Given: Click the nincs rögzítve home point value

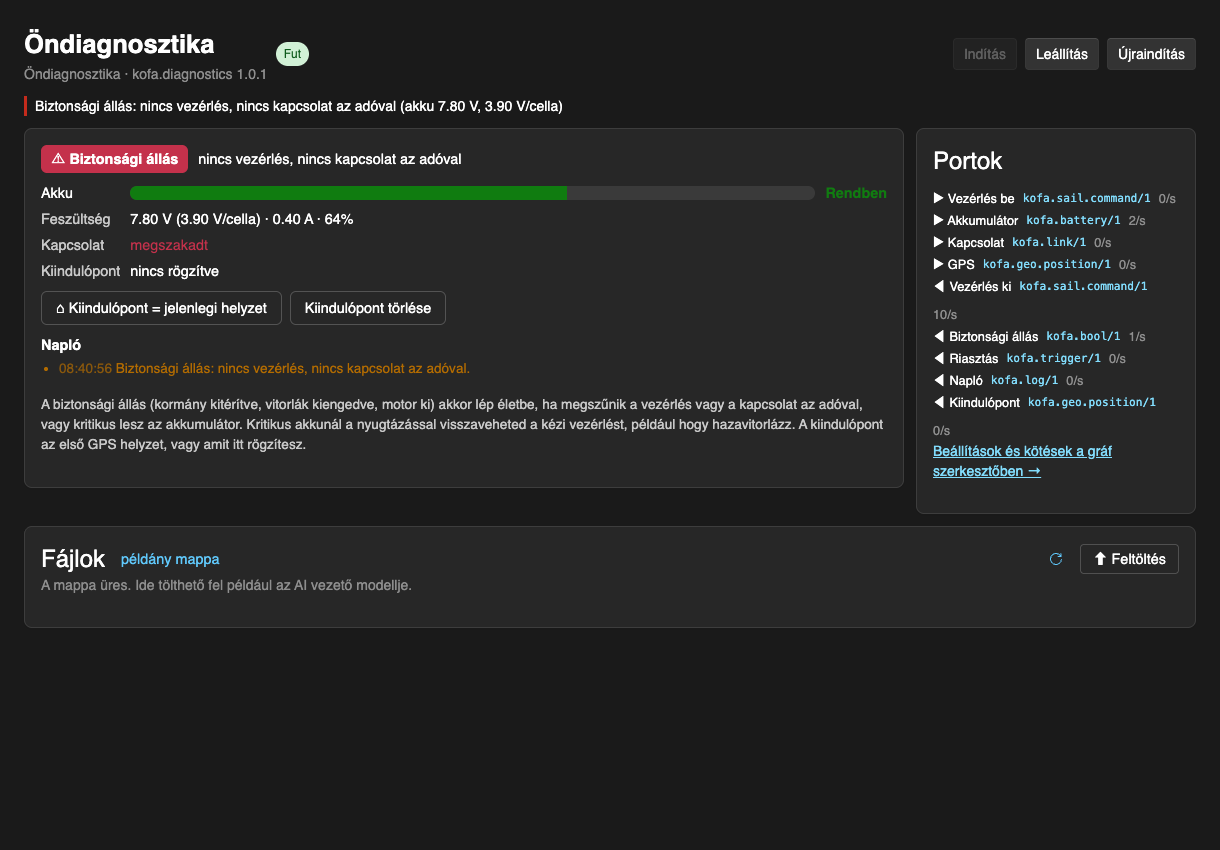Looking at the screenshot, I should click(174, 271).
